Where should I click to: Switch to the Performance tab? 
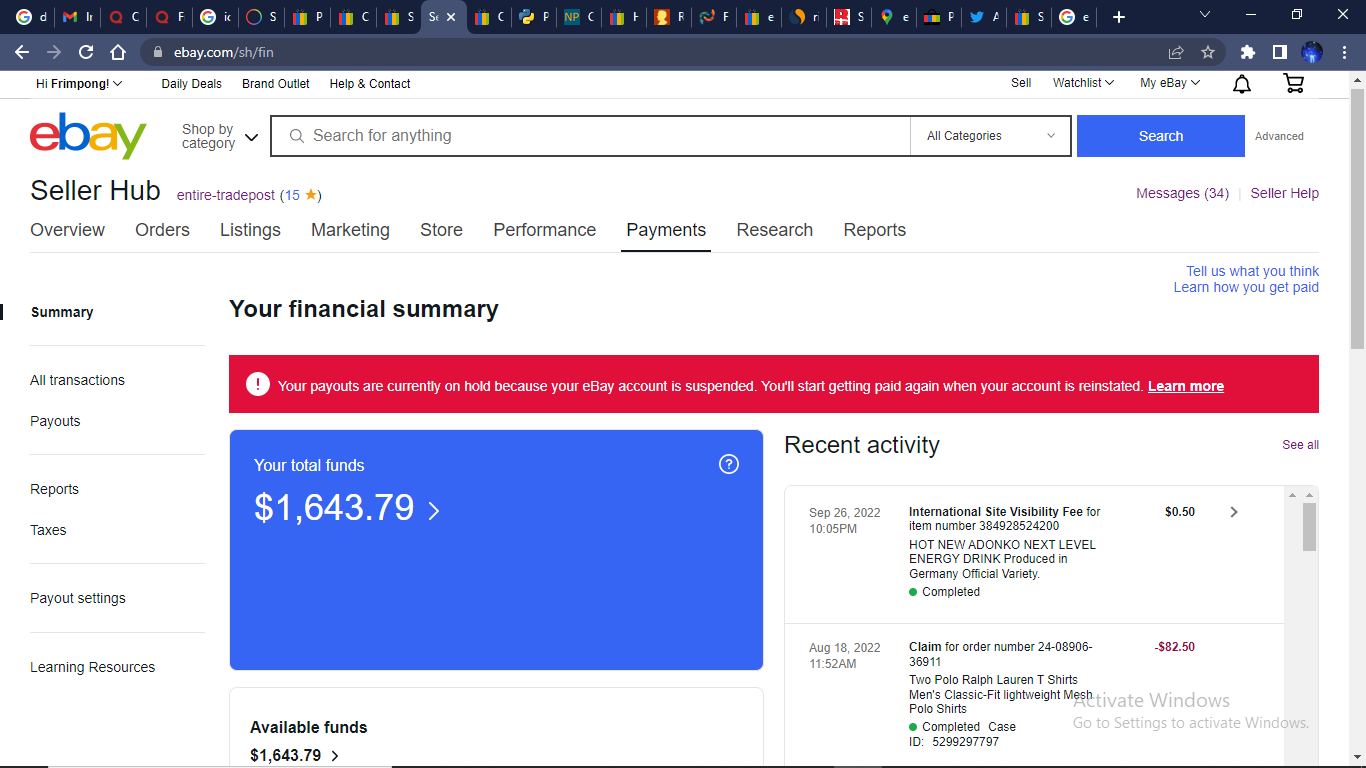coord(544,230)
